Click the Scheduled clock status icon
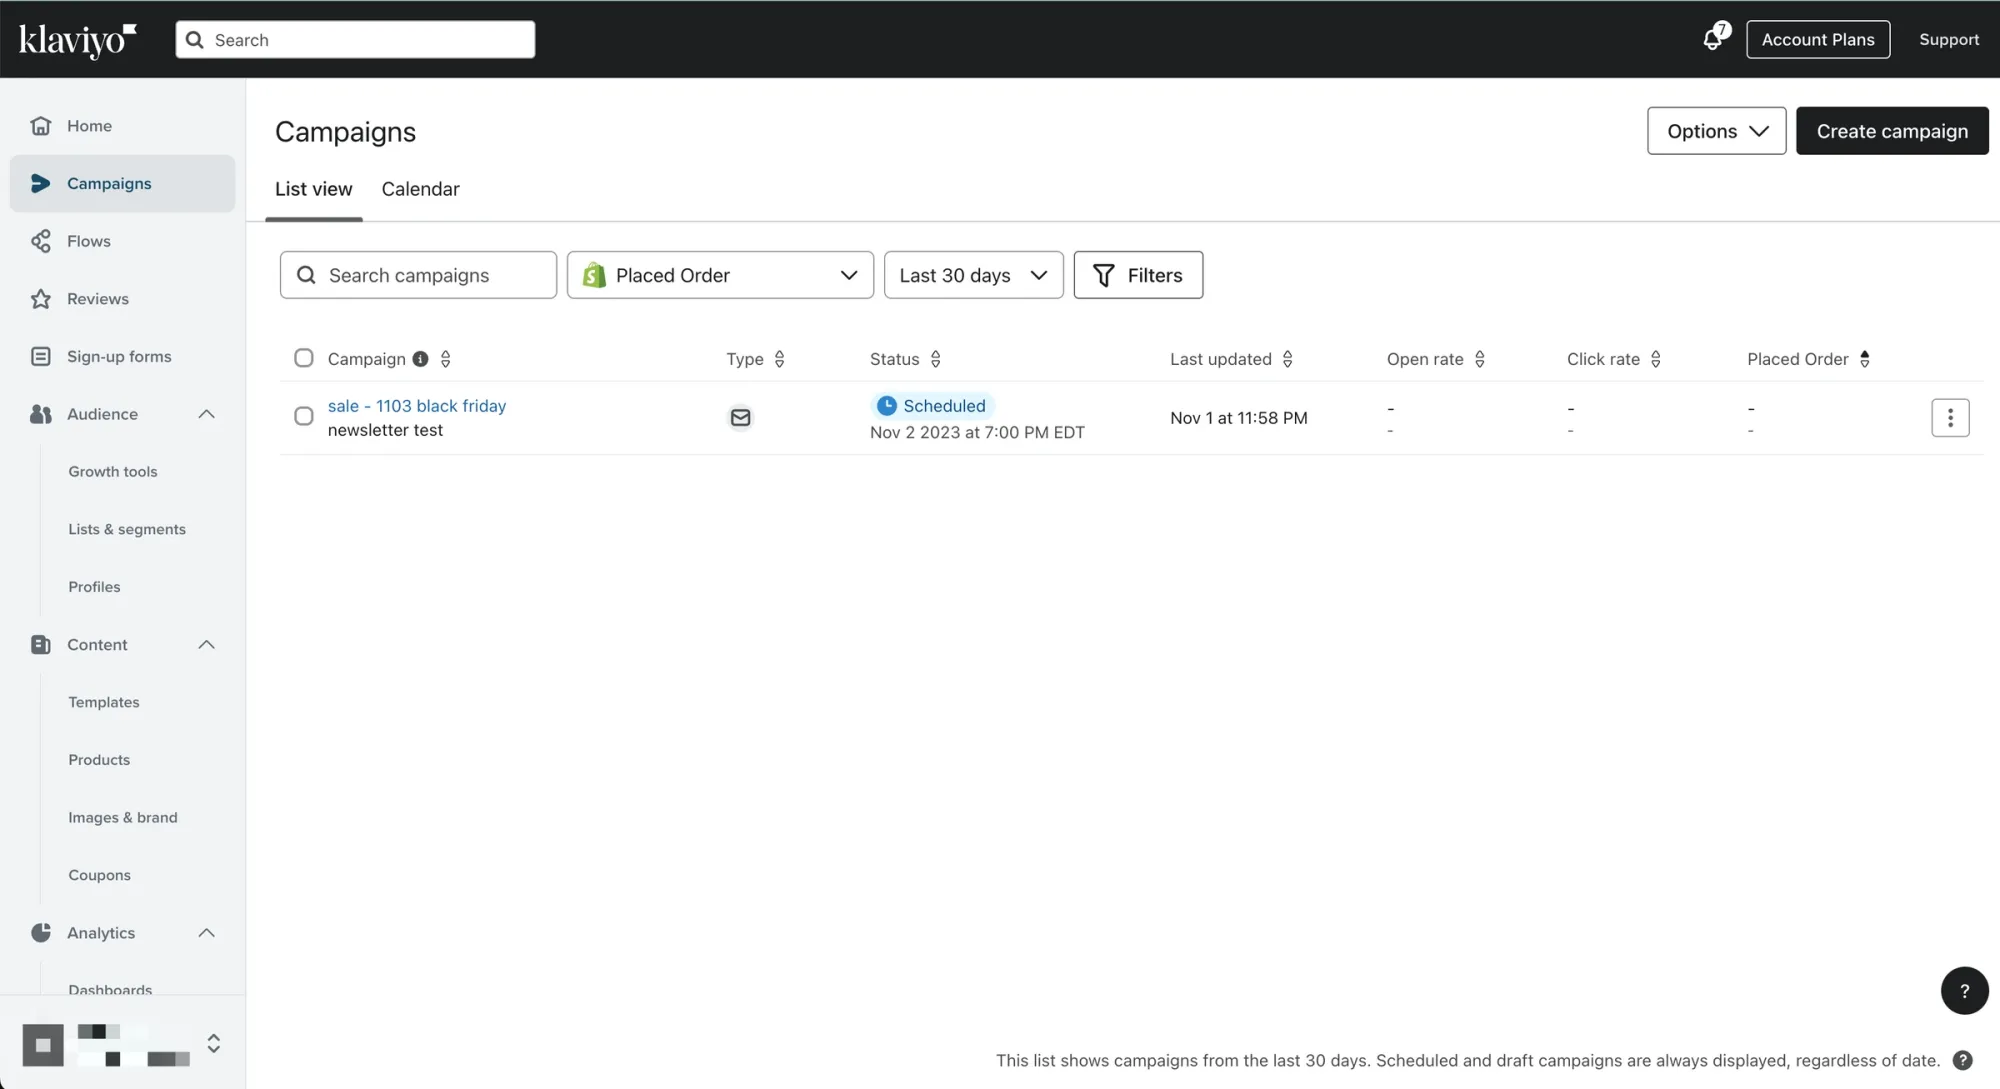The height and width of the screenshot is (1089, 2000). [x=886, y=406]
